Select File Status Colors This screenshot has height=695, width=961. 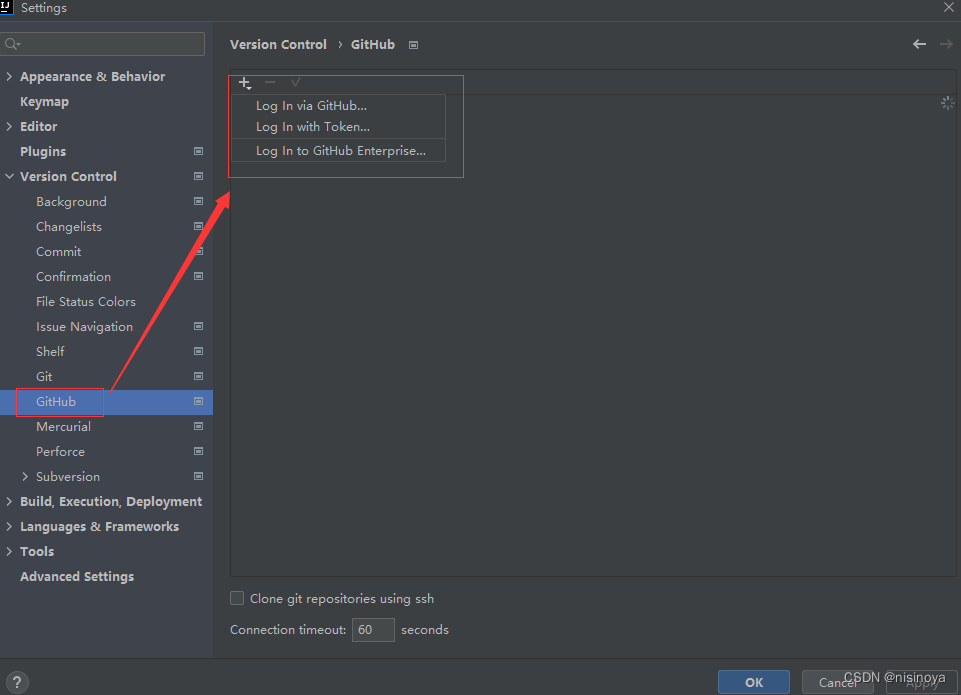86,302
